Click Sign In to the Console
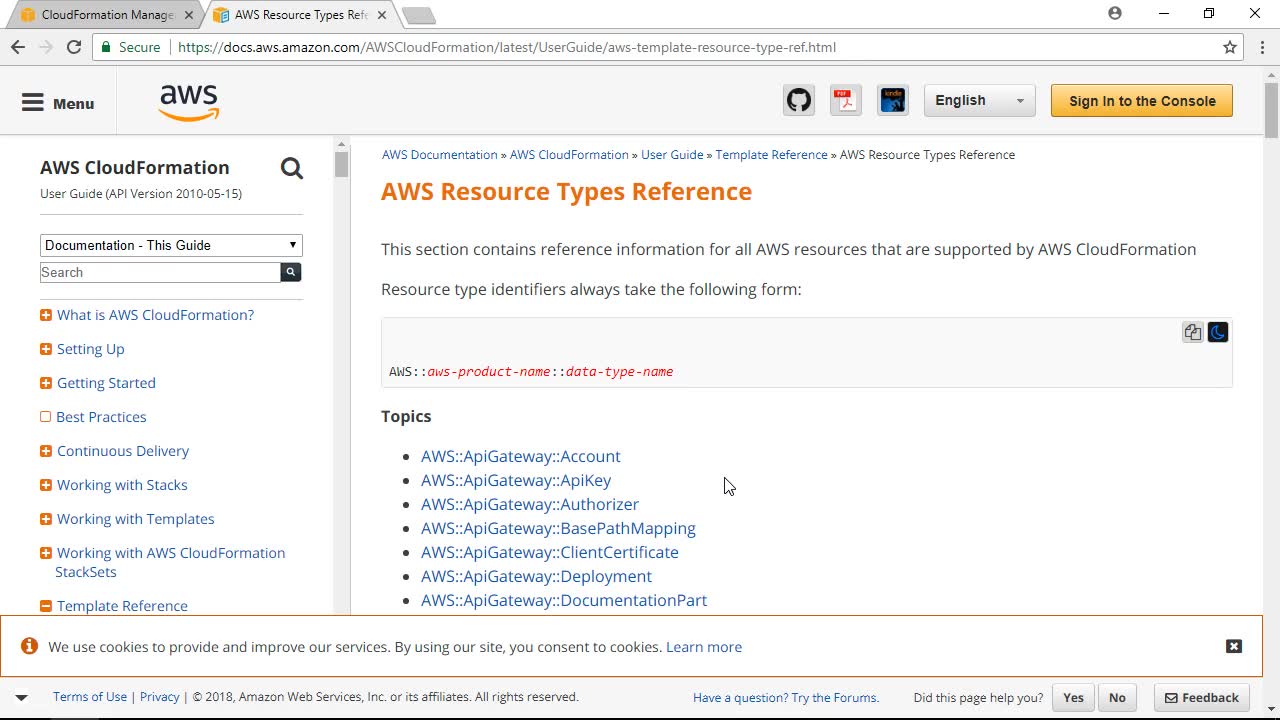This screenshot has height=720, width=1280. (x=1141, y=101)
